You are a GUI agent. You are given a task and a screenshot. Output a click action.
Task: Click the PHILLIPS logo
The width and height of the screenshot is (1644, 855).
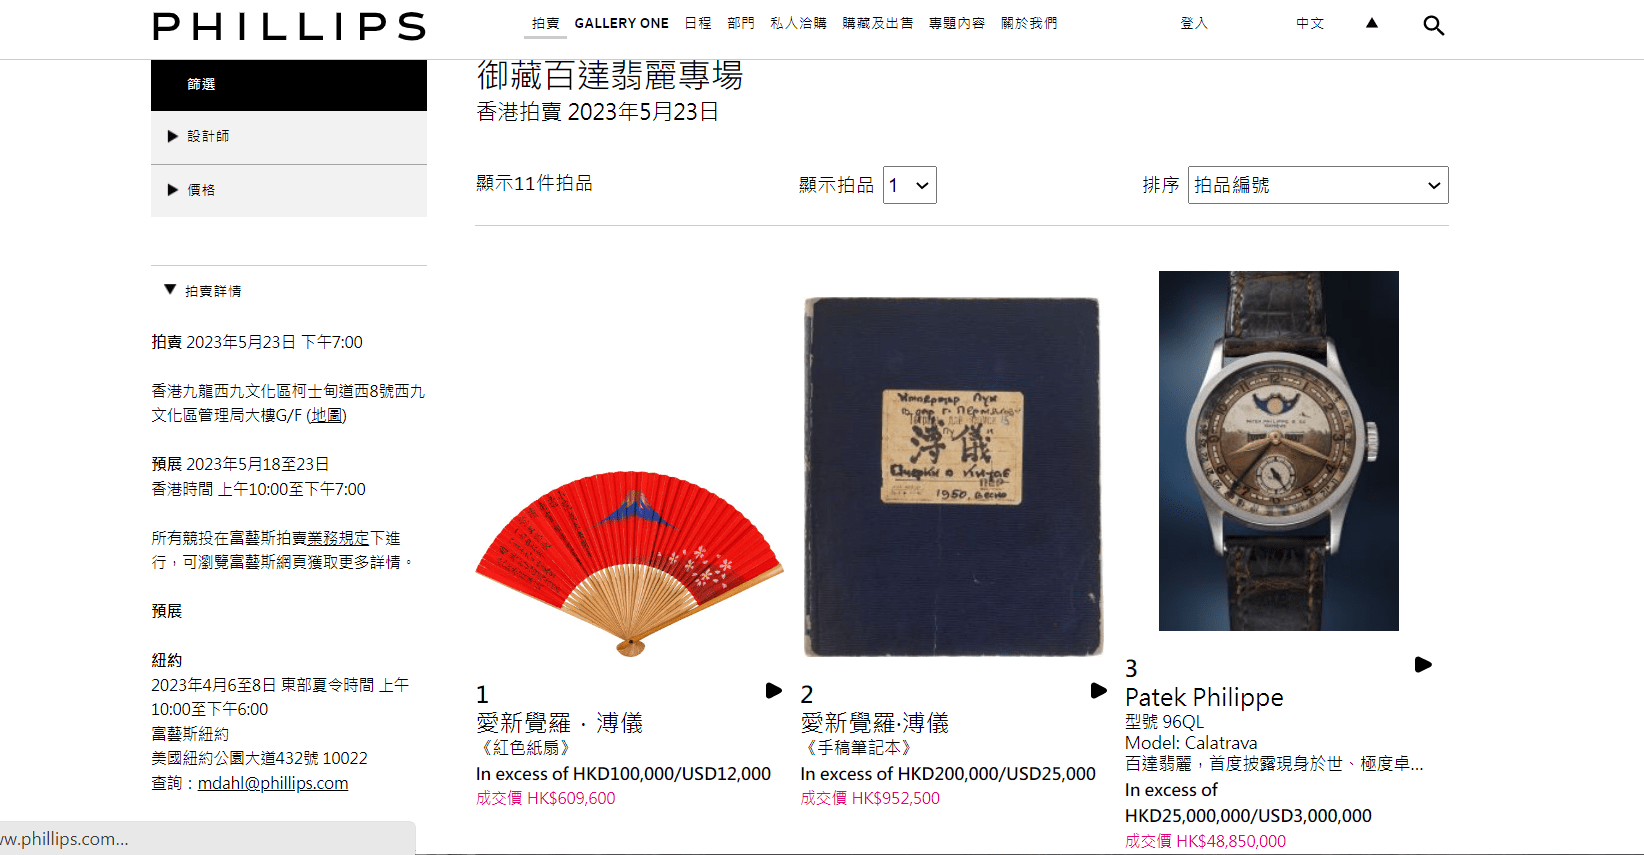pyautogui.click(x=289, y=27)
